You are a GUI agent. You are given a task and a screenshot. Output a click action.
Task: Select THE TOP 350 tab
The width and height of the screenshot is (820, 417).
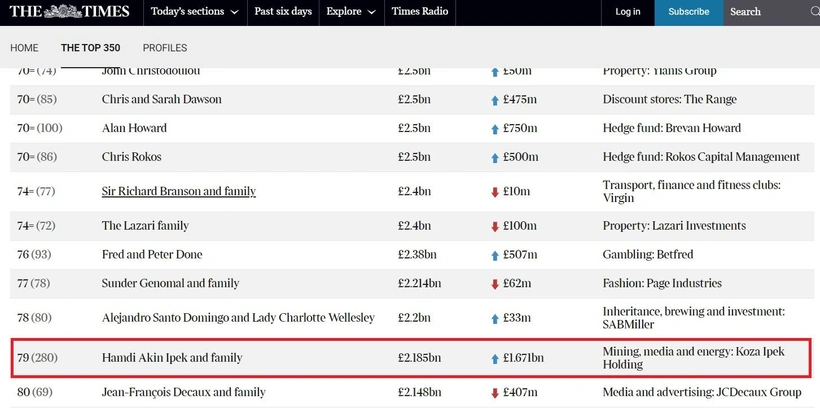point(90,48)
